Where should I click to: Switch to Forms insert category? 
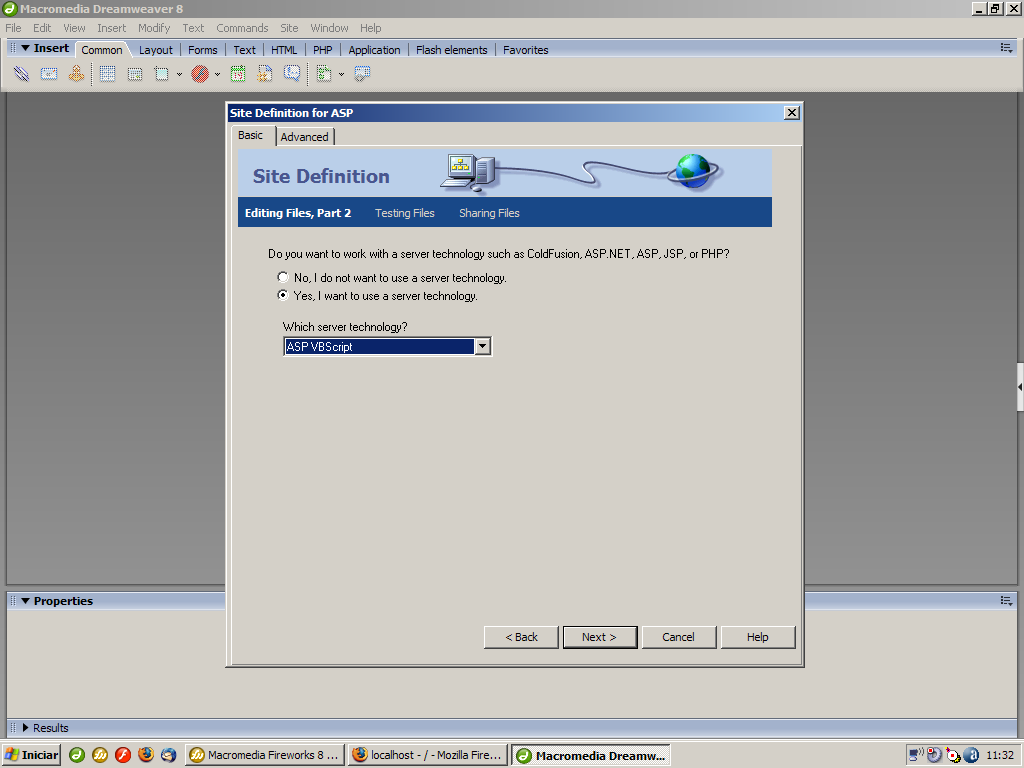click(x=202, y=50)
